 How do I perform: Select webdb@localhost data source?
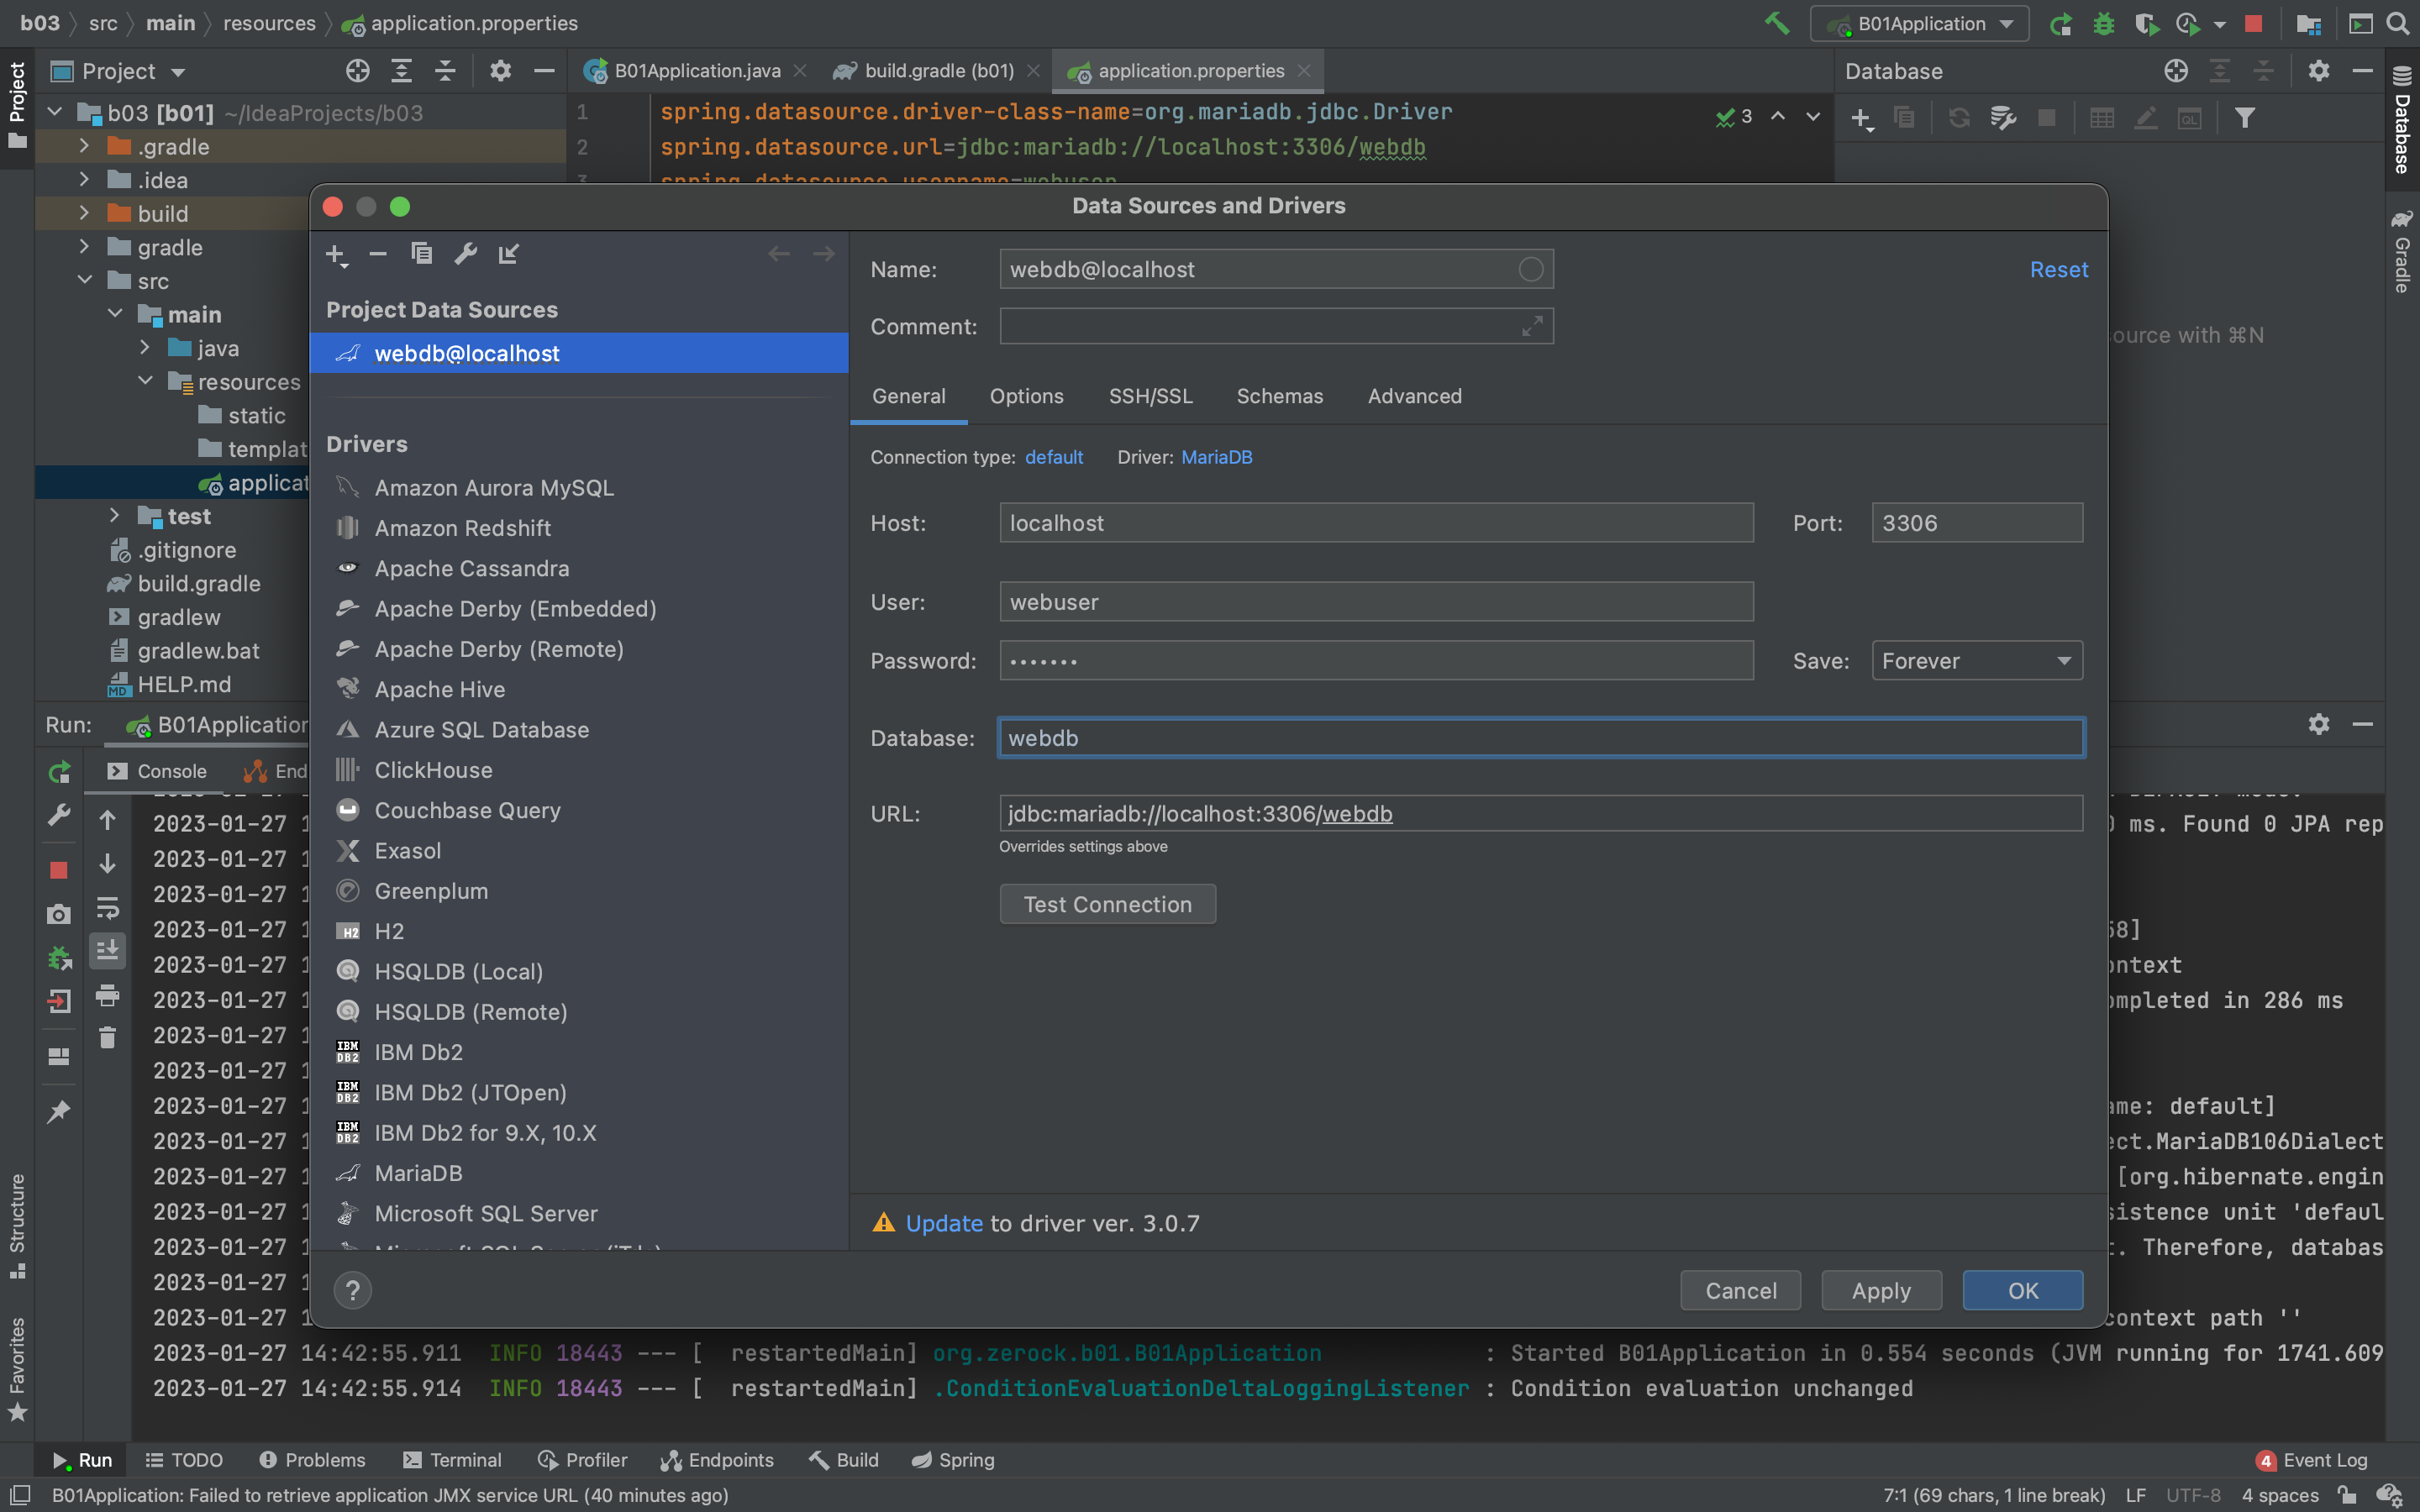(579, 353)
